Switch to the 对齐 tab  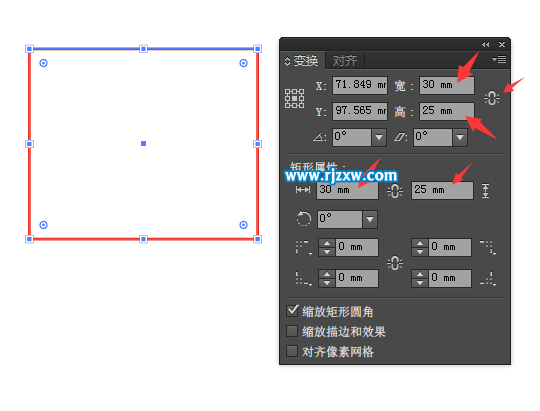345,61
